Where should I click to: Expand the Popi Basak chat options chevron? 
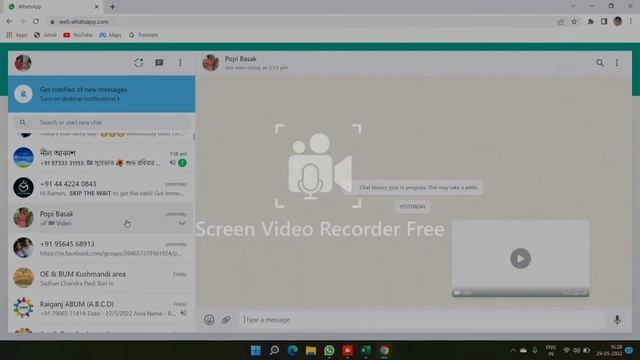(182, 223)
